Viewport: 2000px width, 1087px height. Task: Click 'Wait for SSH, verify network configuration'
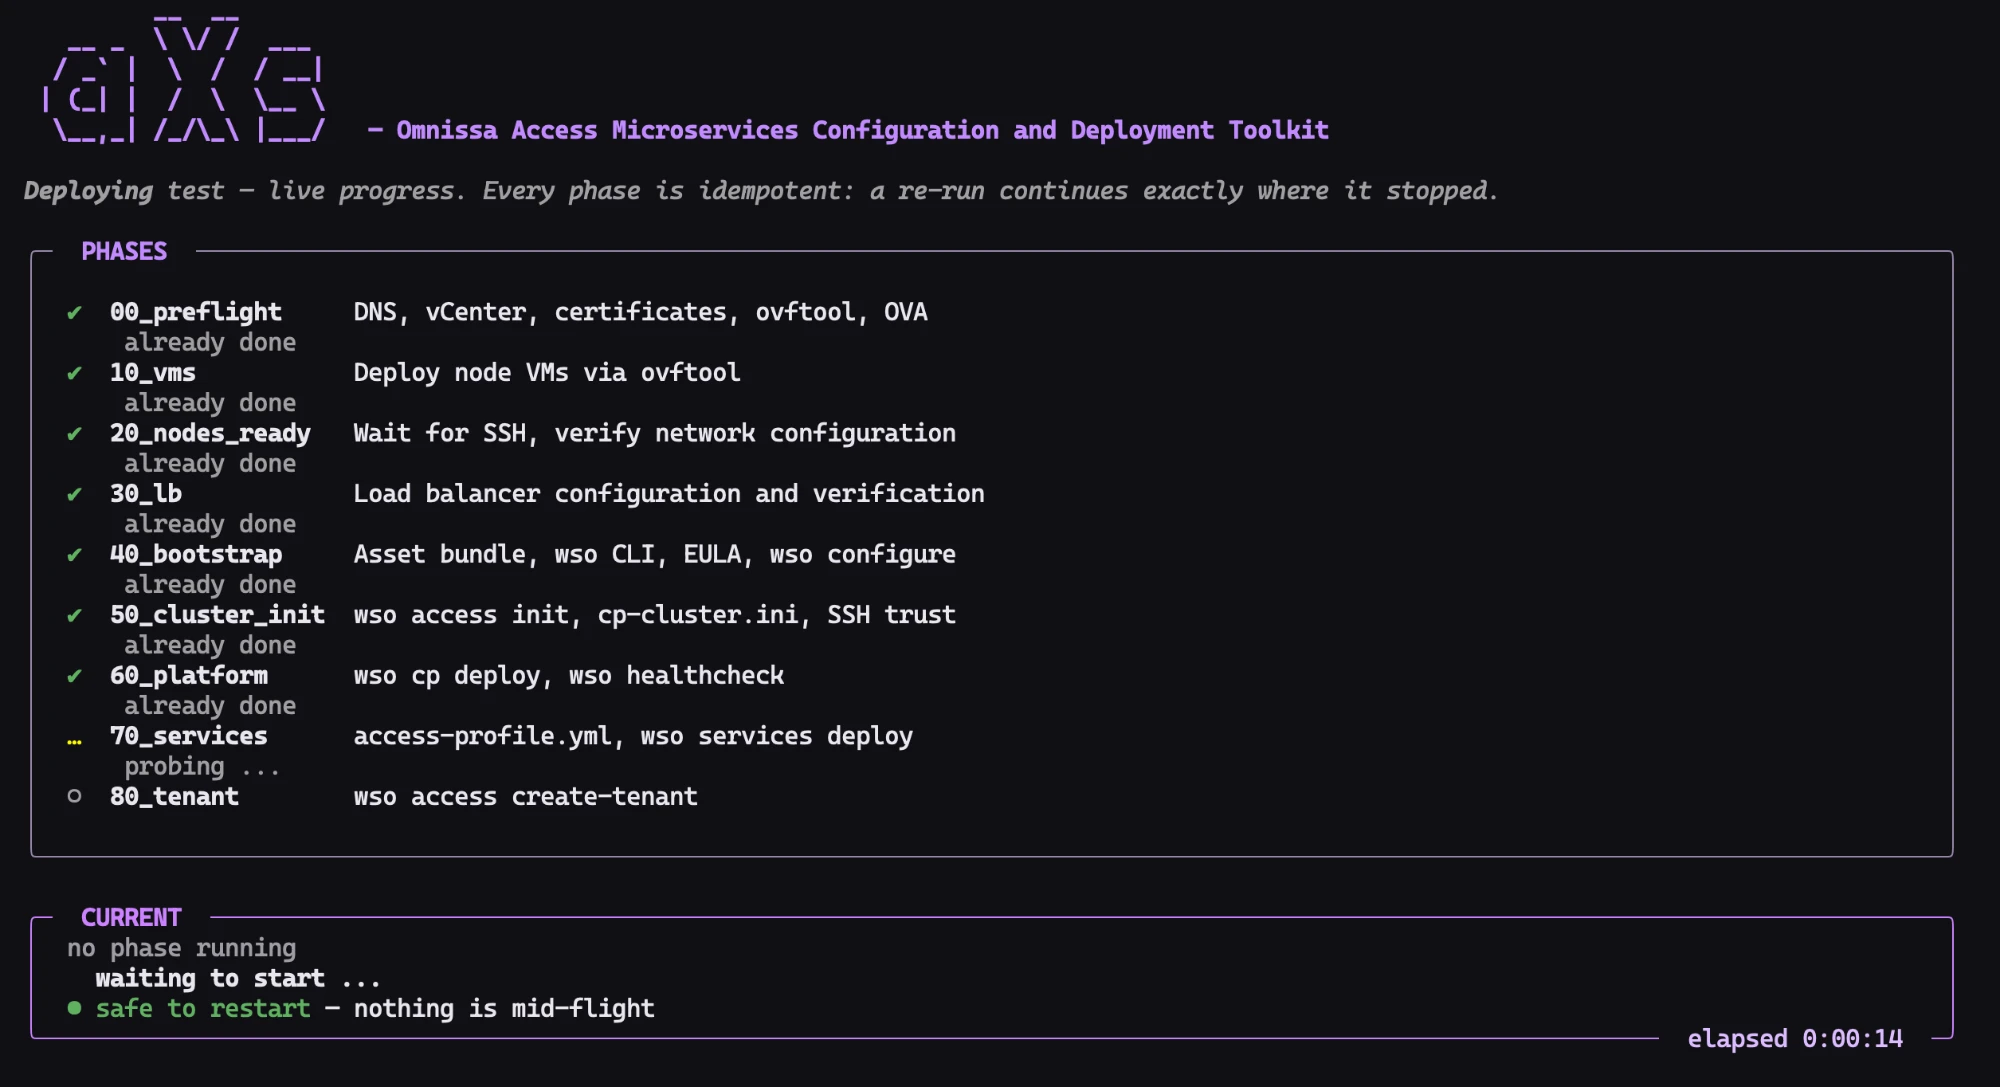tap(655, 433)
